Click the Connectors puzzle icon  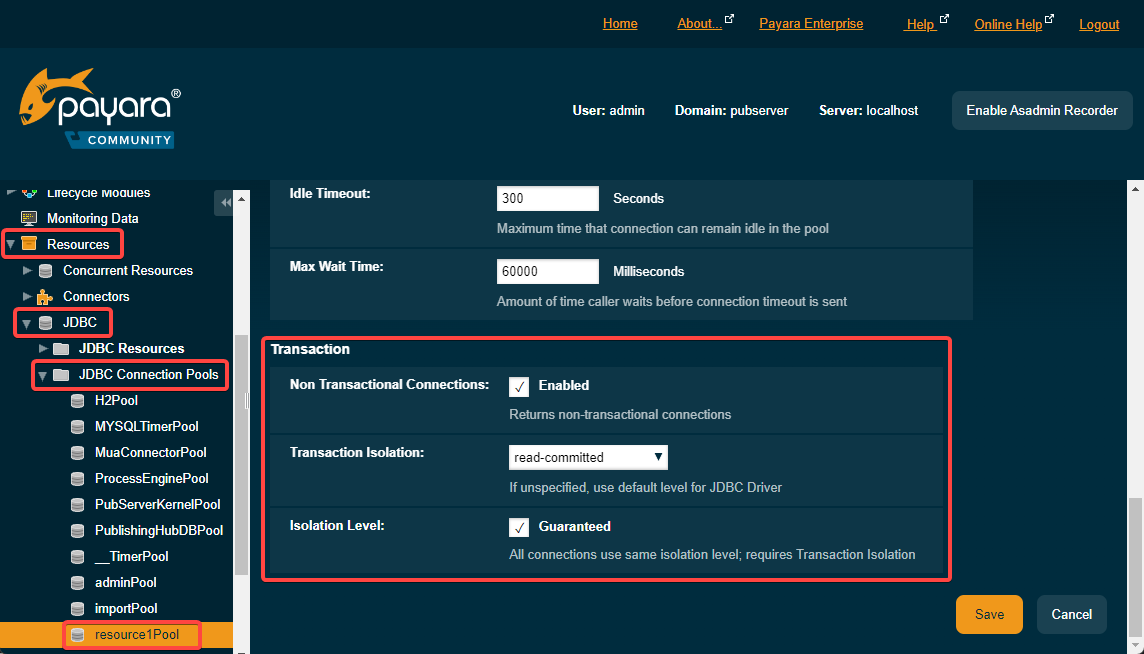(45, 296)
